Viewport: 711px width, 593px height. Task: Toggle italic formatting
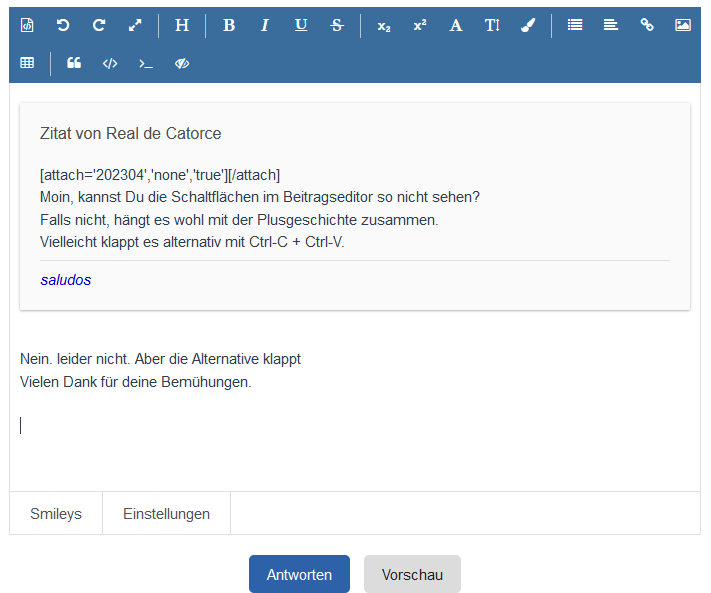265,25
